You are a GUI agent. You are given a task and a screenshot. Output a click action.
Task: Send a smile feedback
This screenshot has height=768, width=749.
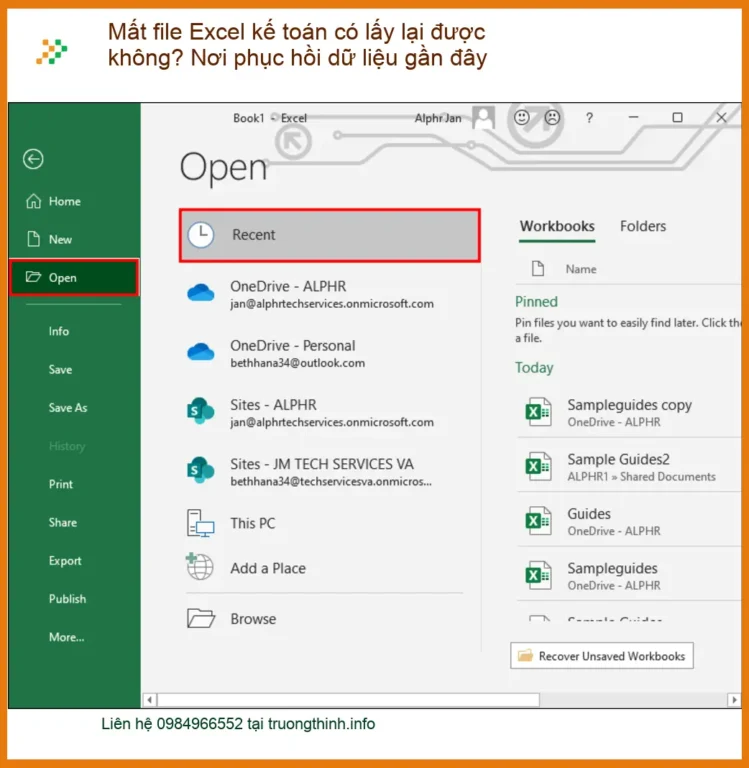tap(521, 118)
